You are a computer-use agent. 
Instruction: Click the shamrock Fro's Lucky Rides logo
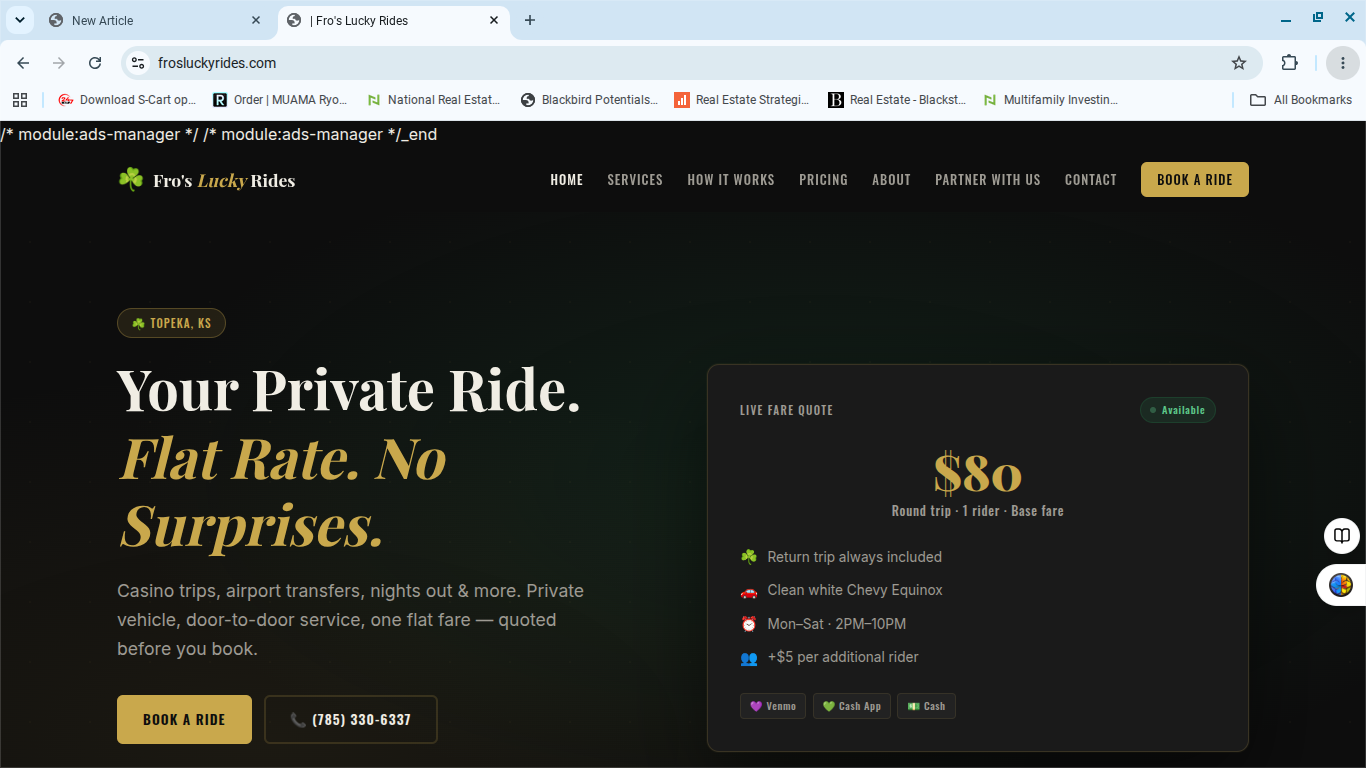206,180
